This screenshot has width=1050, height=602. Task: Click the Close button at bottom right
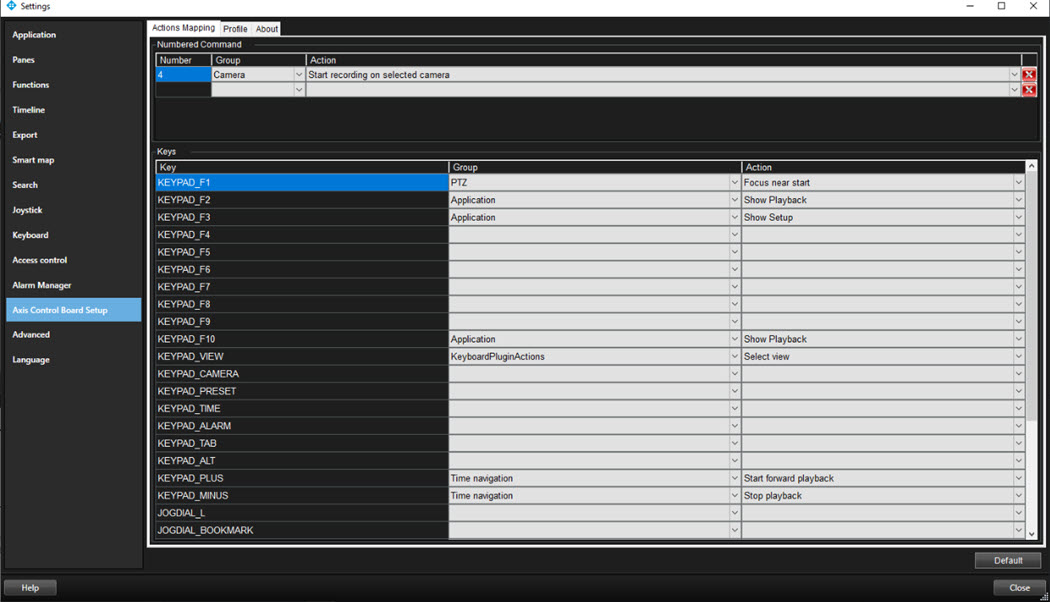(1019, 588)
